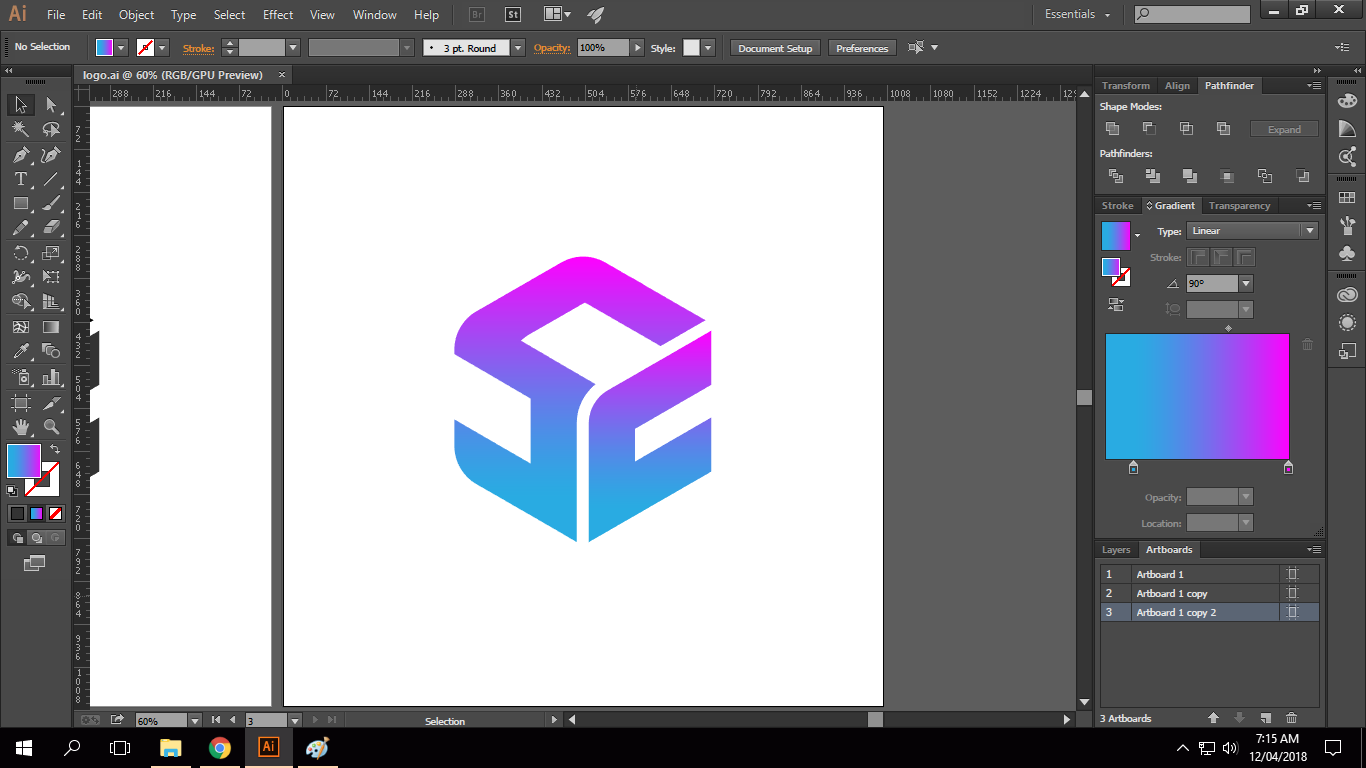Open the Creative Cloud Libraries panel icon

(1347, 295)
